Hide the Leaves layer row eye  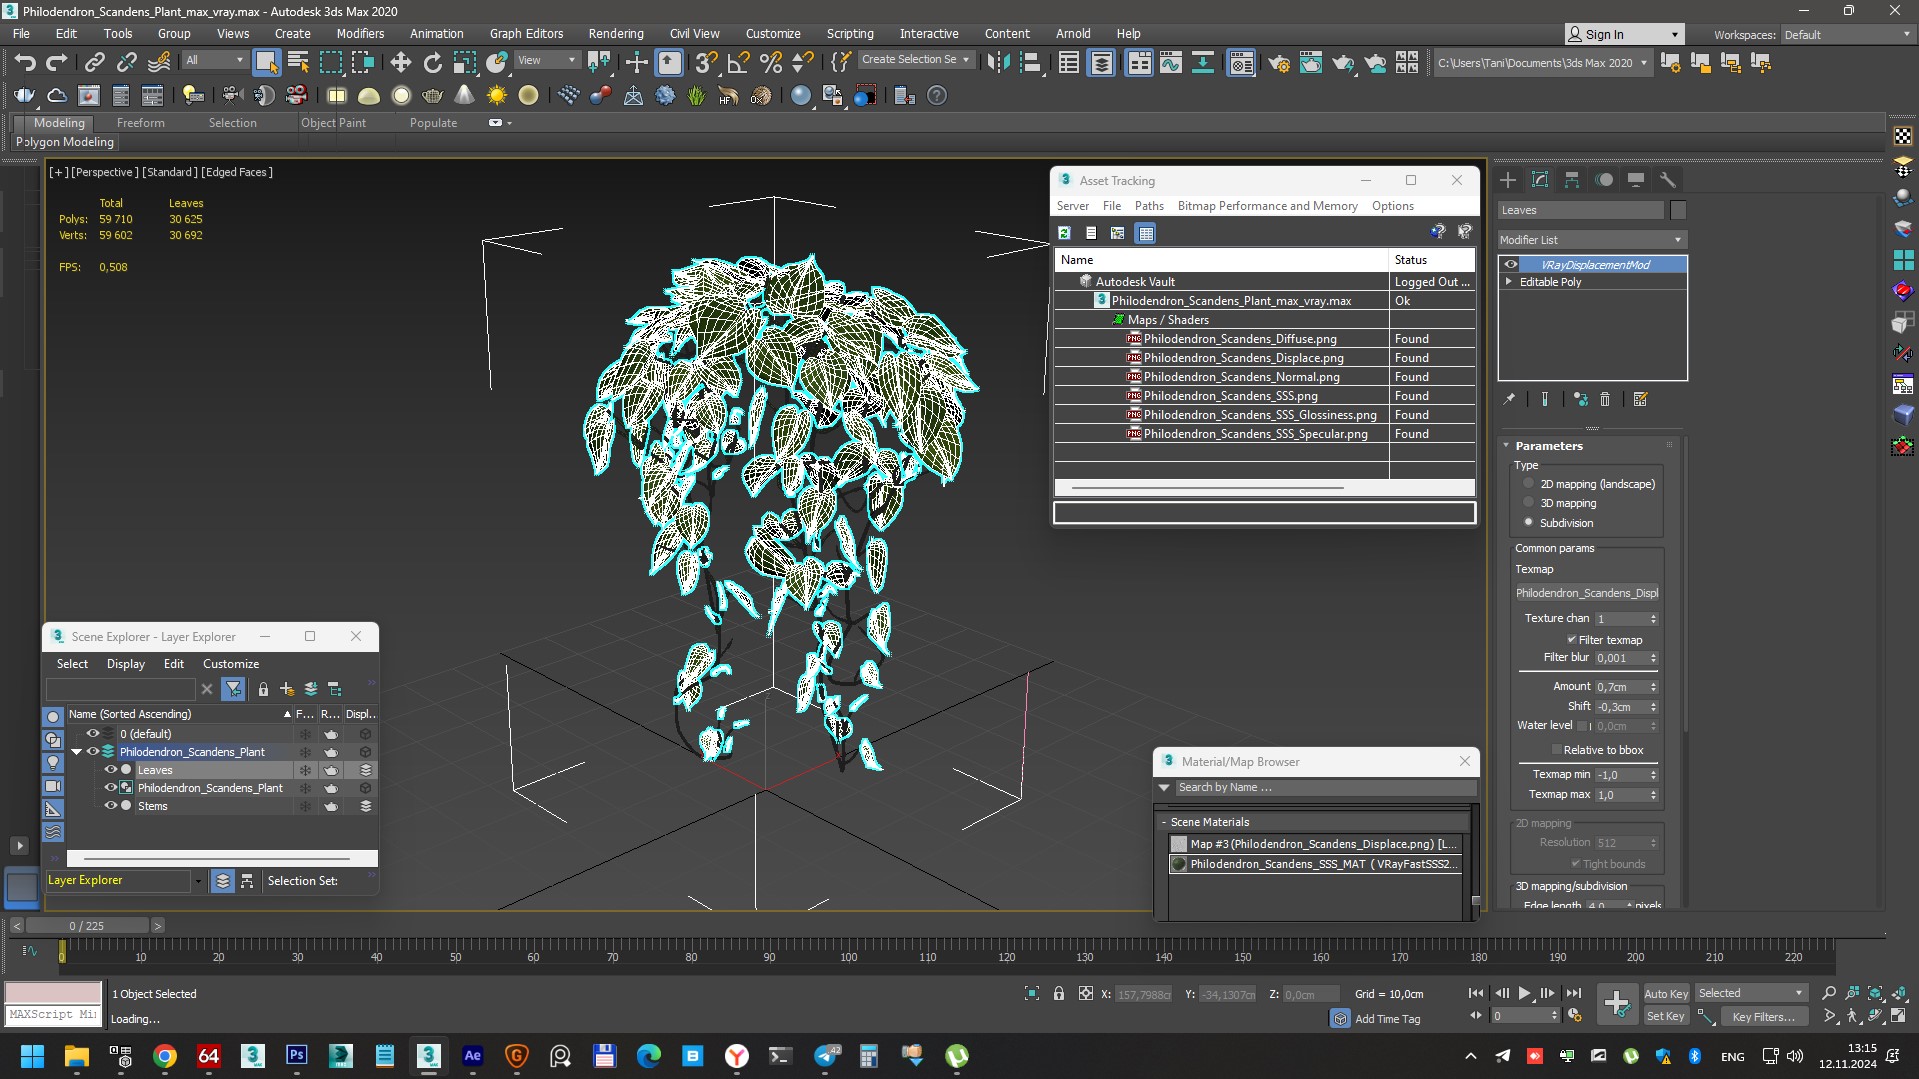tap(111, 770)
